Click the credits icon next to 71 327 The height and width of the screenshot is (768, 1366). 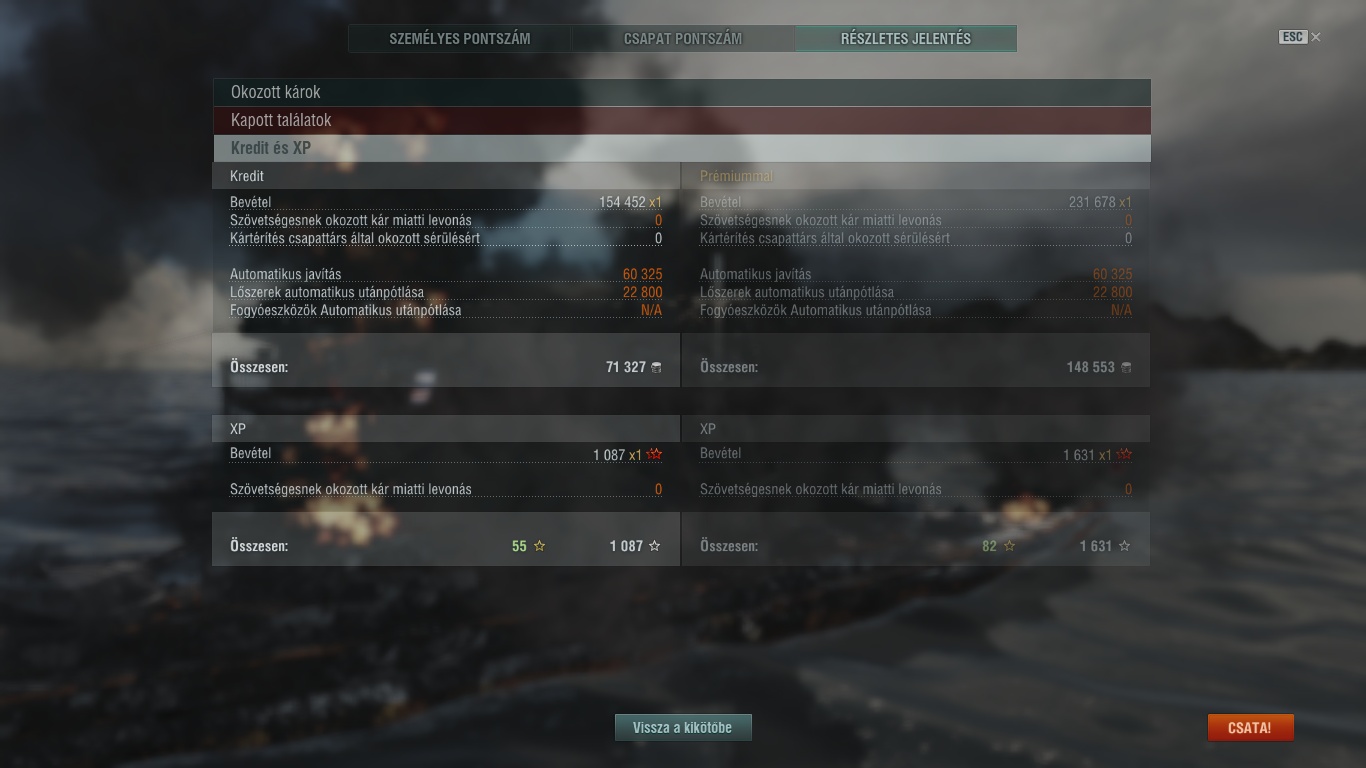(x=656, y=368)
